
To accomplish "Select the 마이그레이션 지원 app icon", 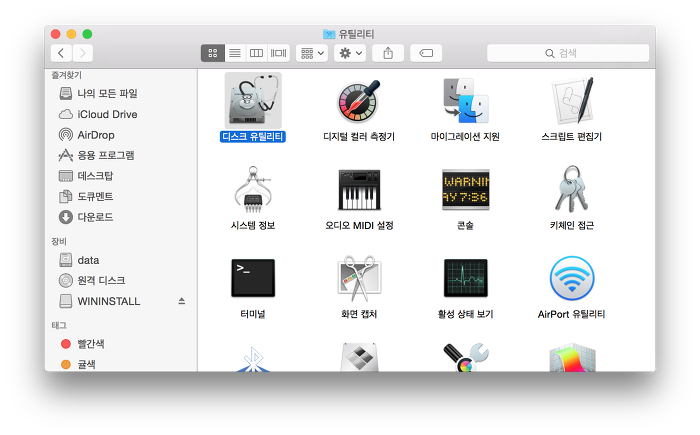I will pyautogui.click(x=466, y=101).
